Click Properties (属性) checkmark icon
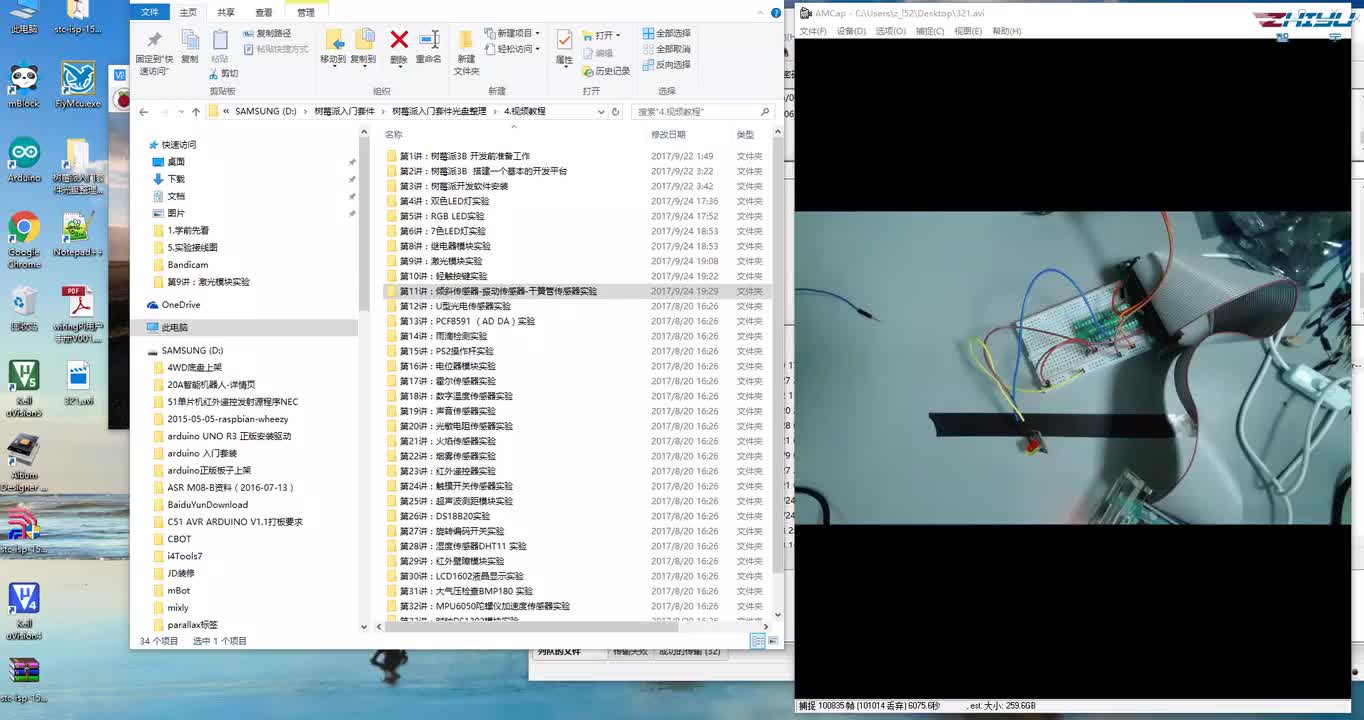This screenshot has height=720, width=1364. click(x=564, y=40)
